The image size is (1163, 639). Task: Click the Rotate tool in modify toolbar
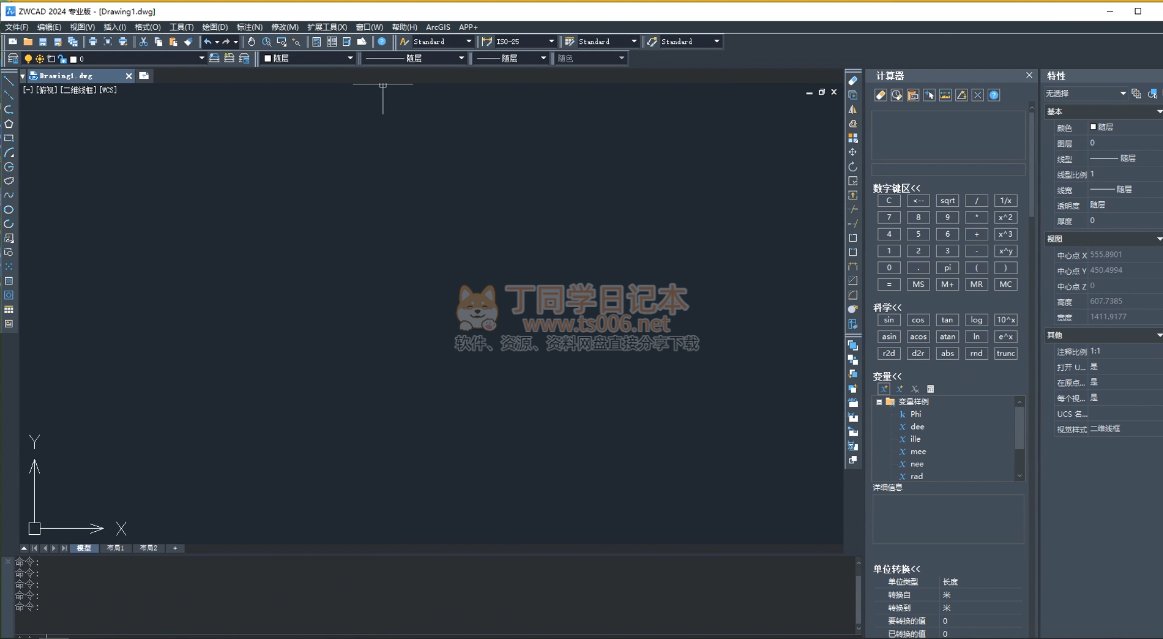[853, 166]
